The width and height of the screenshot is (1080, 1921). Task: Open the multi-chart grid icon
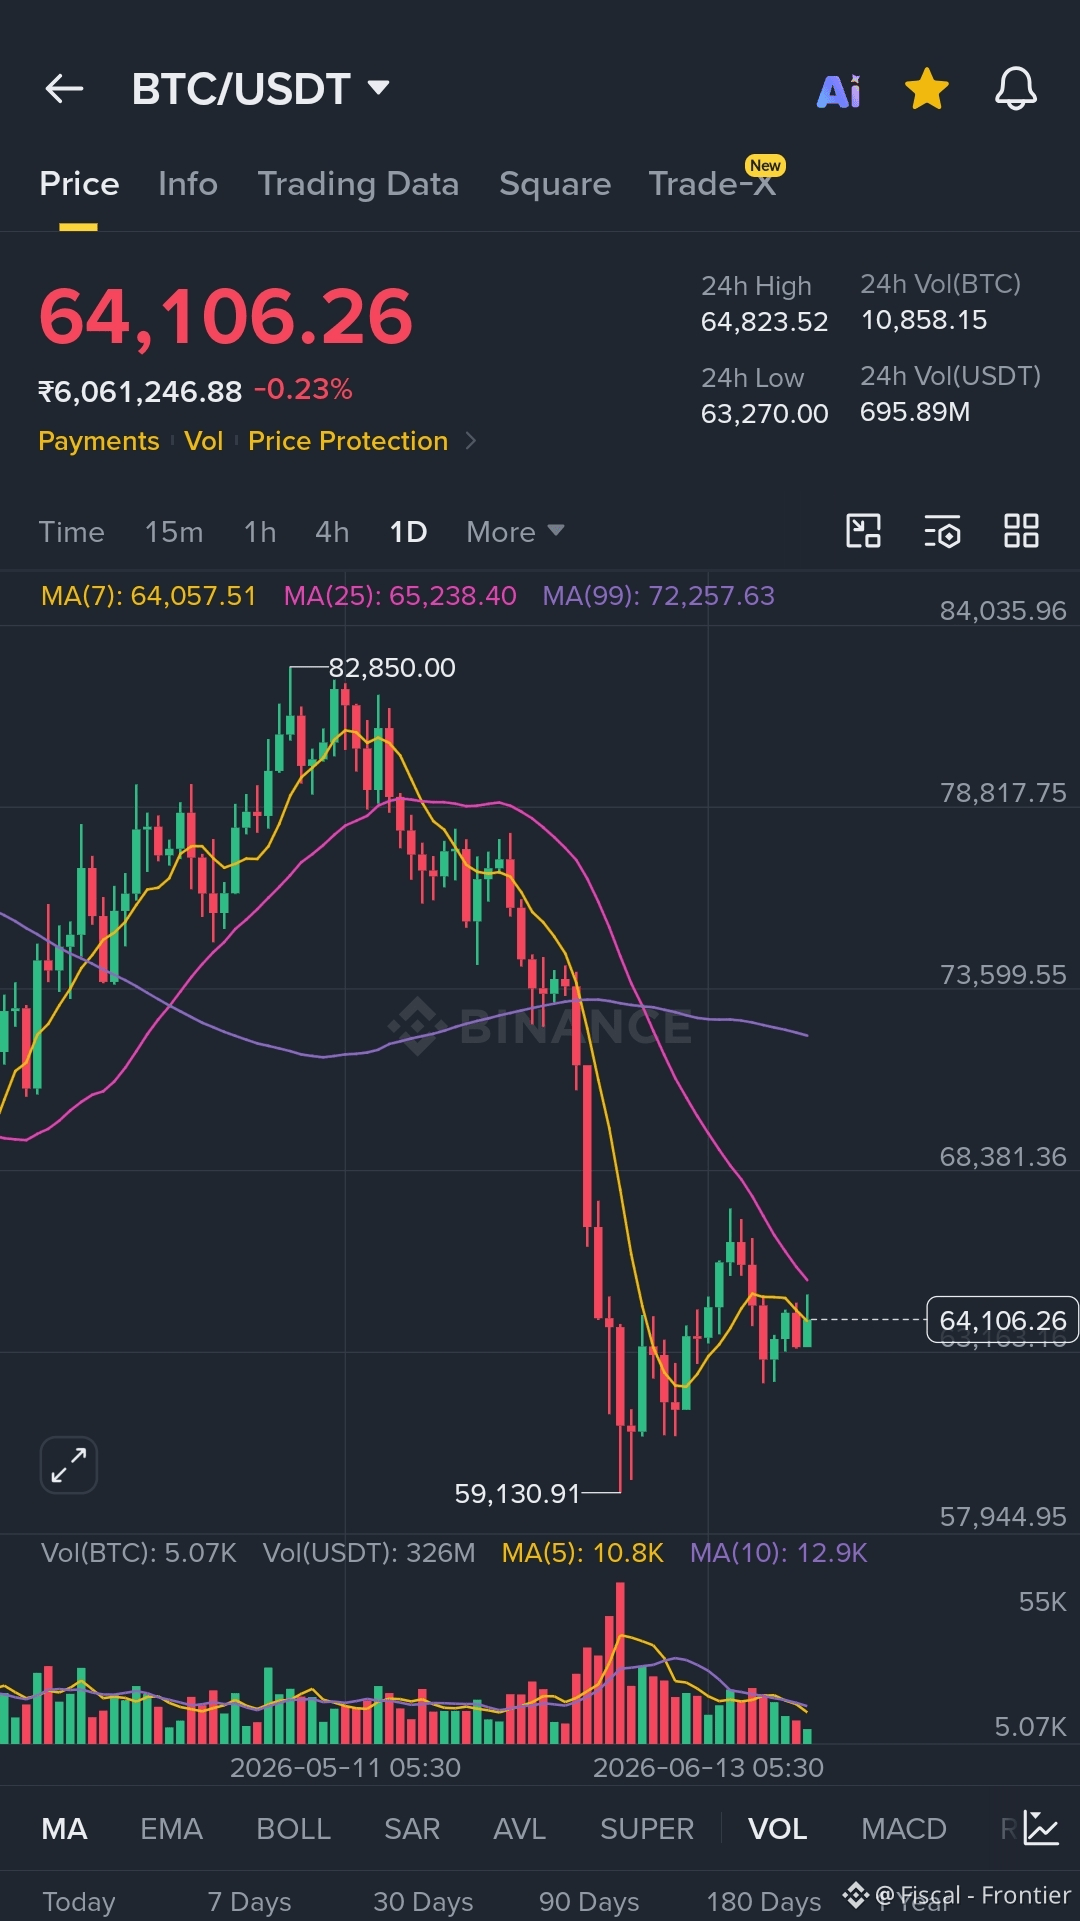pos(1021,531)
